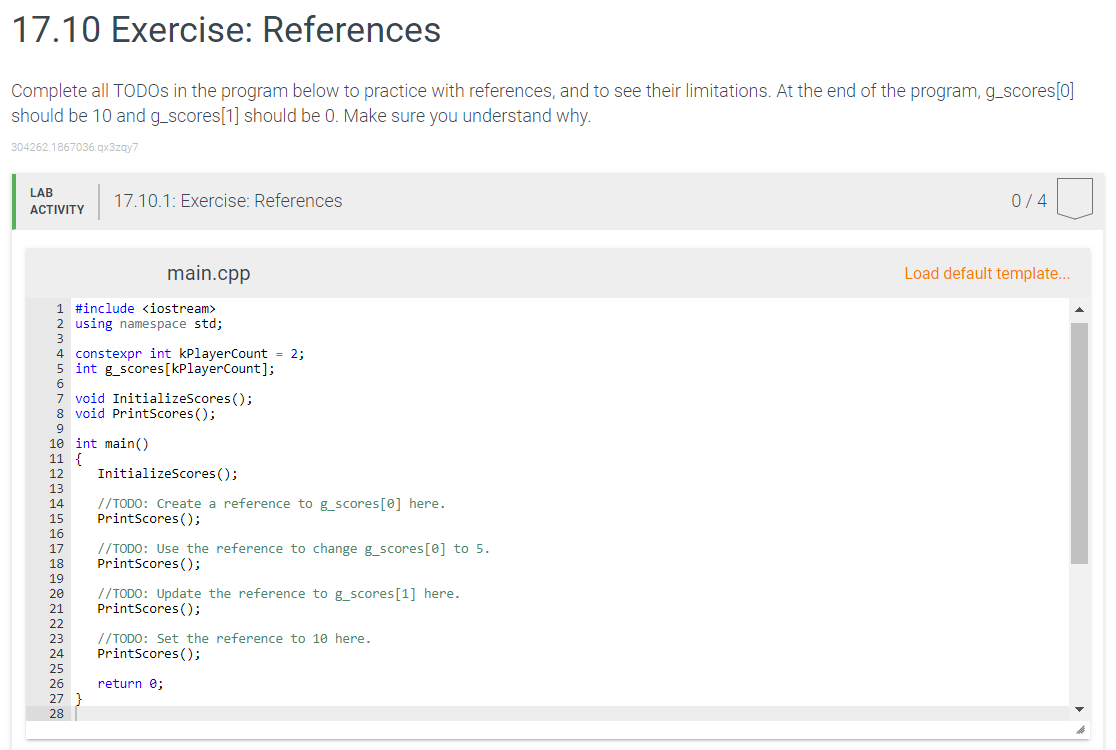Click the exercise ID text below the instructions
Image resolution: width=1116 pixels, height=750 pixels.
tap(74, 147)
